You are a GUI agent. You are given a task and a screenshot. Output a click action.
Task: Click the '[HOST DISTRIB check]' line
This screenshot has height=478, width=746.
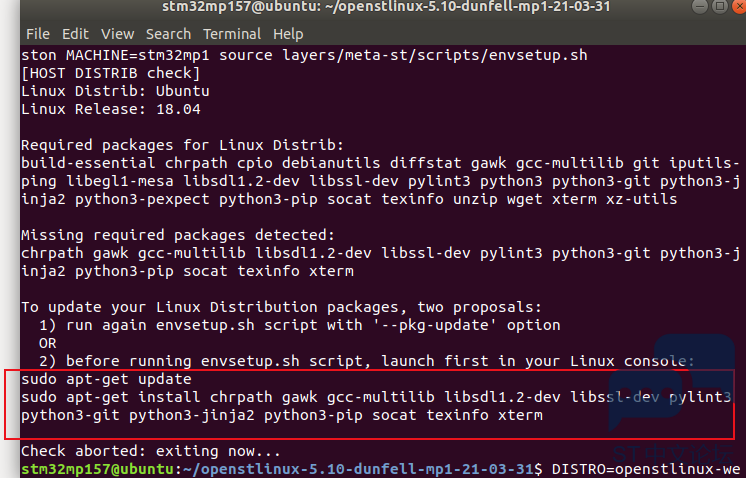(x=111, y=73)
